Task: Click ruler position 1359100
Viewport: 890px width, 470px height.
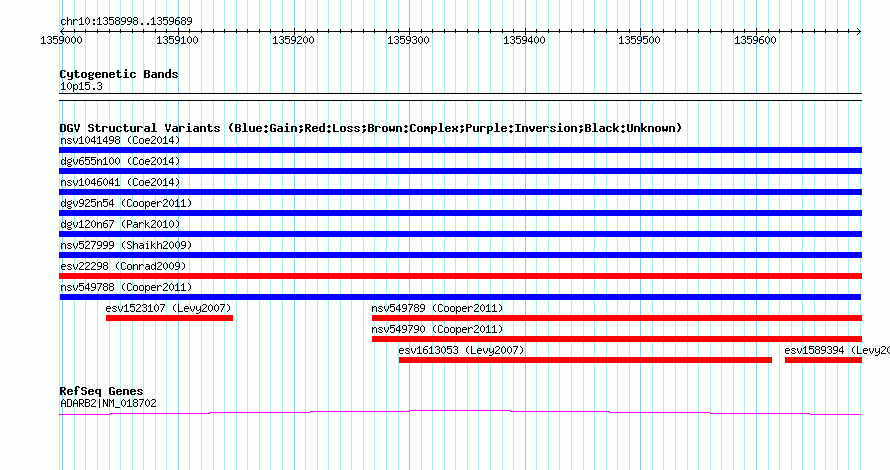Action: coord(177,40)
